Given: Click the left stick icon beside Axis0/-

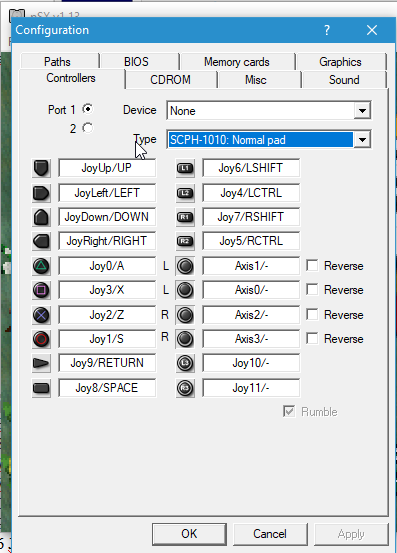Looking at the screenshot, I should (185, 290).
